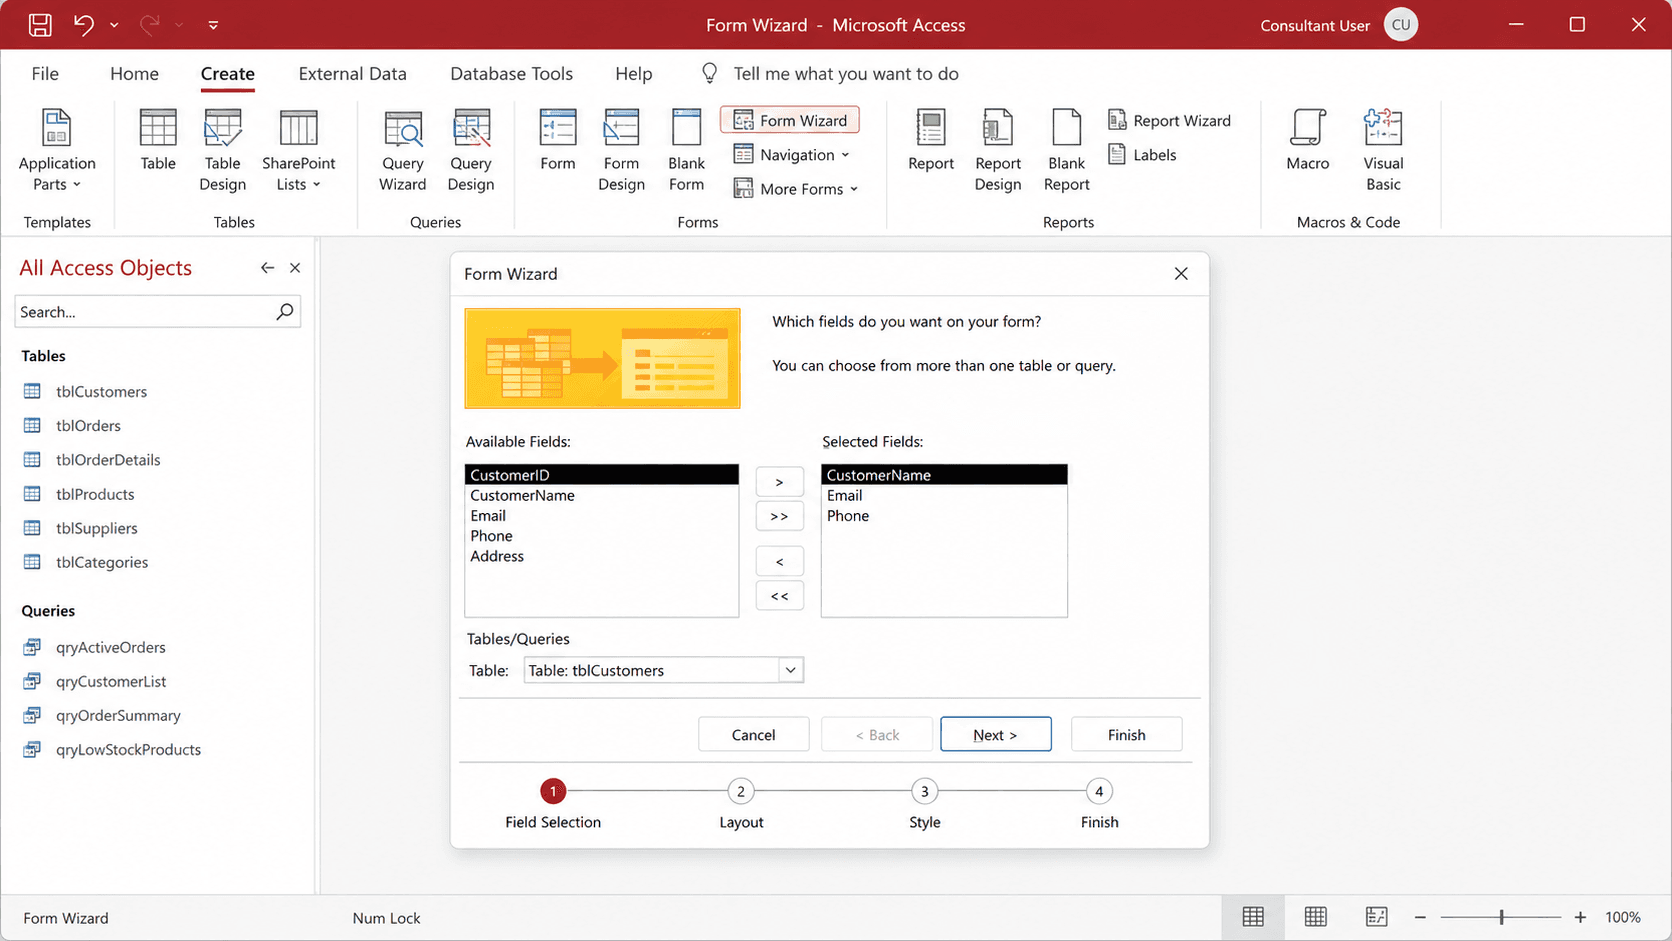Remove all fields with << button
This screenshot has width=1672, height=941.
click(780, 596)
